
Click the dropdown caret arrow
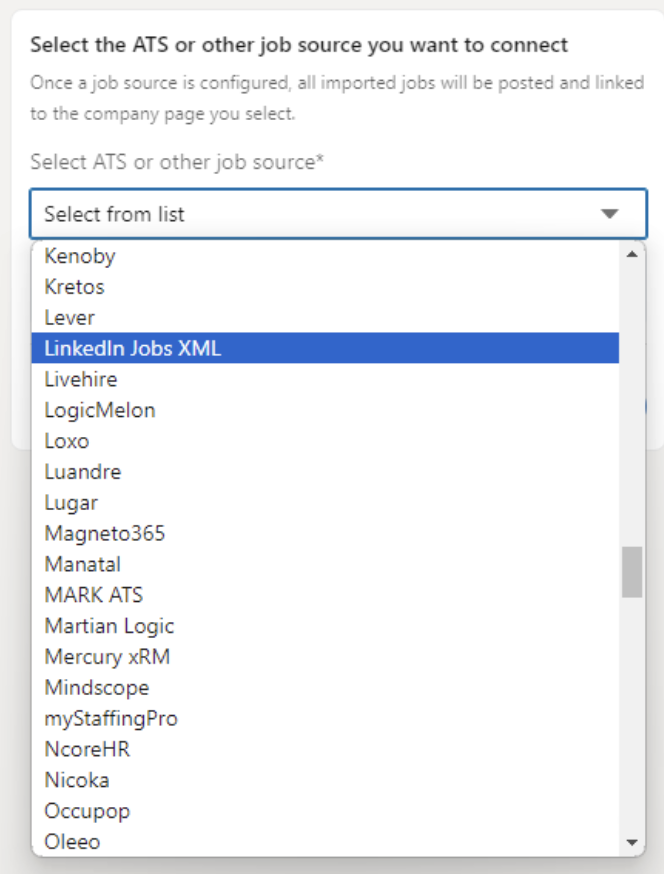pos(609,214)
